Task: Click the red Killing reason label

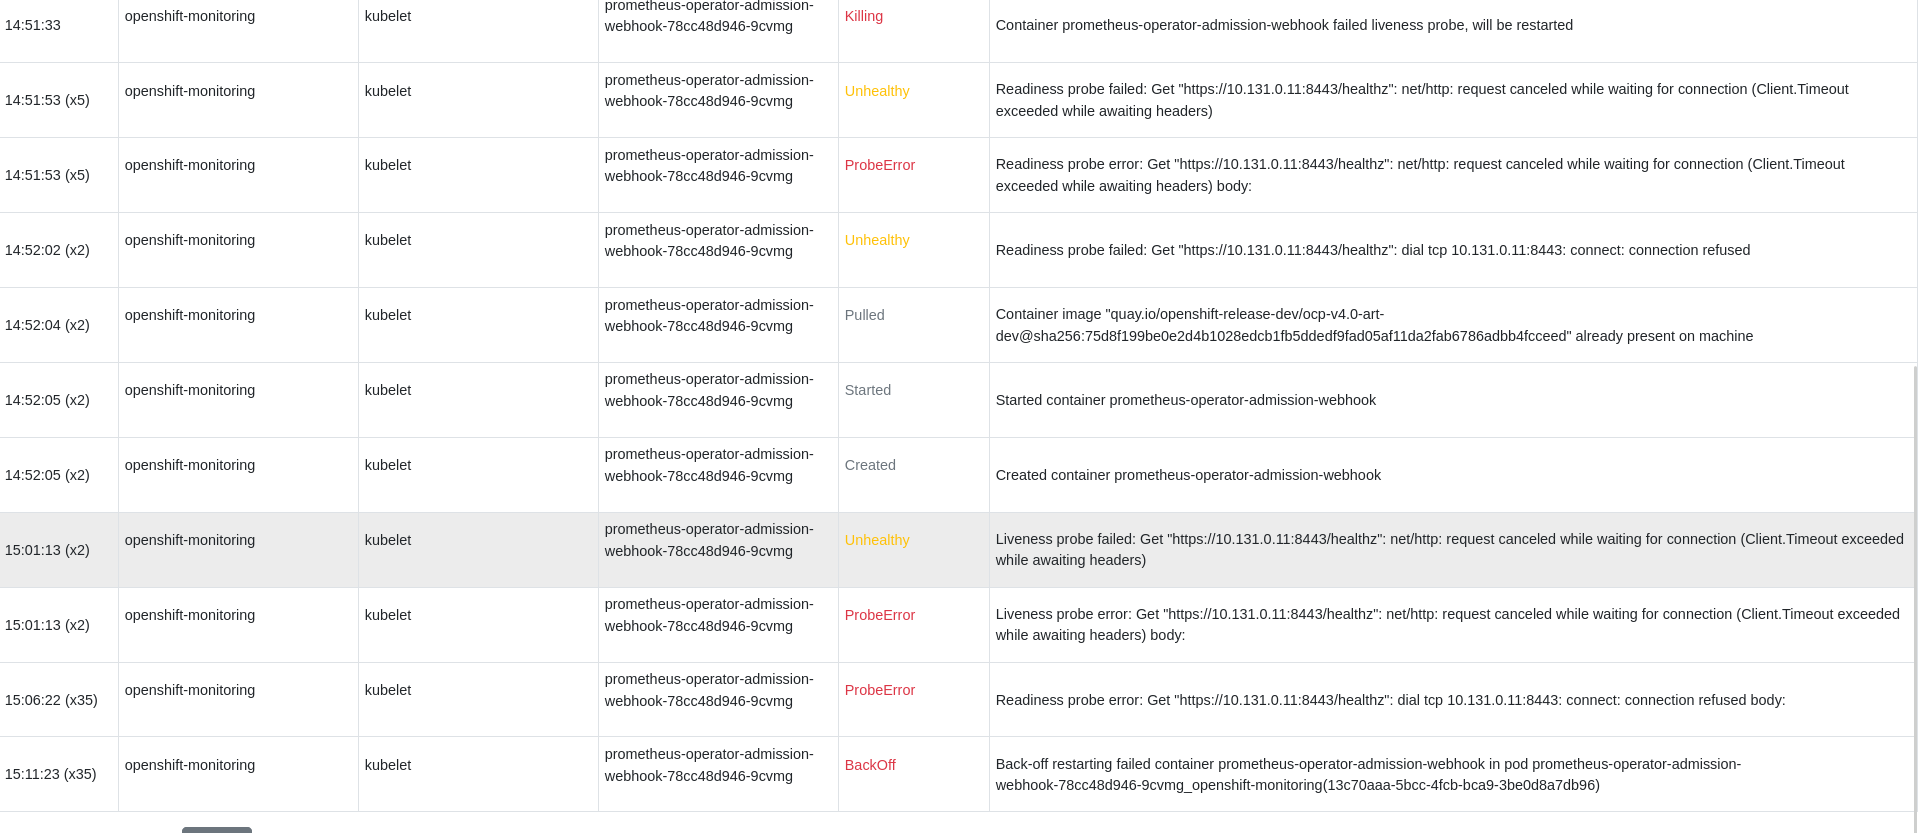Action: [863, 16]
